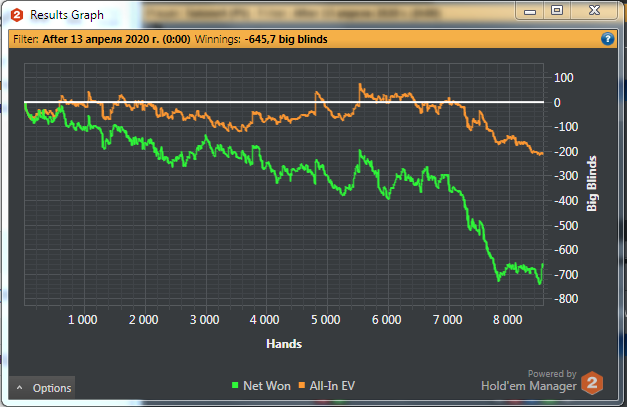Click the 'Filter:' label in the orange bar
This screenshot has height=407, width=627.
point(26,39)
